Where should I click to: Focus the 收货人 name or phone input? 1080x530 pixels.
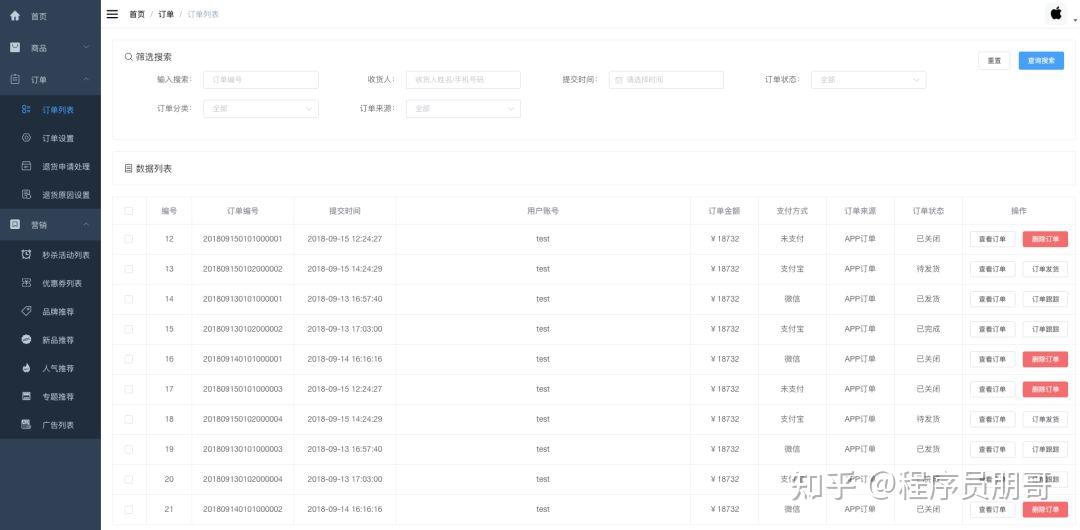463,80
